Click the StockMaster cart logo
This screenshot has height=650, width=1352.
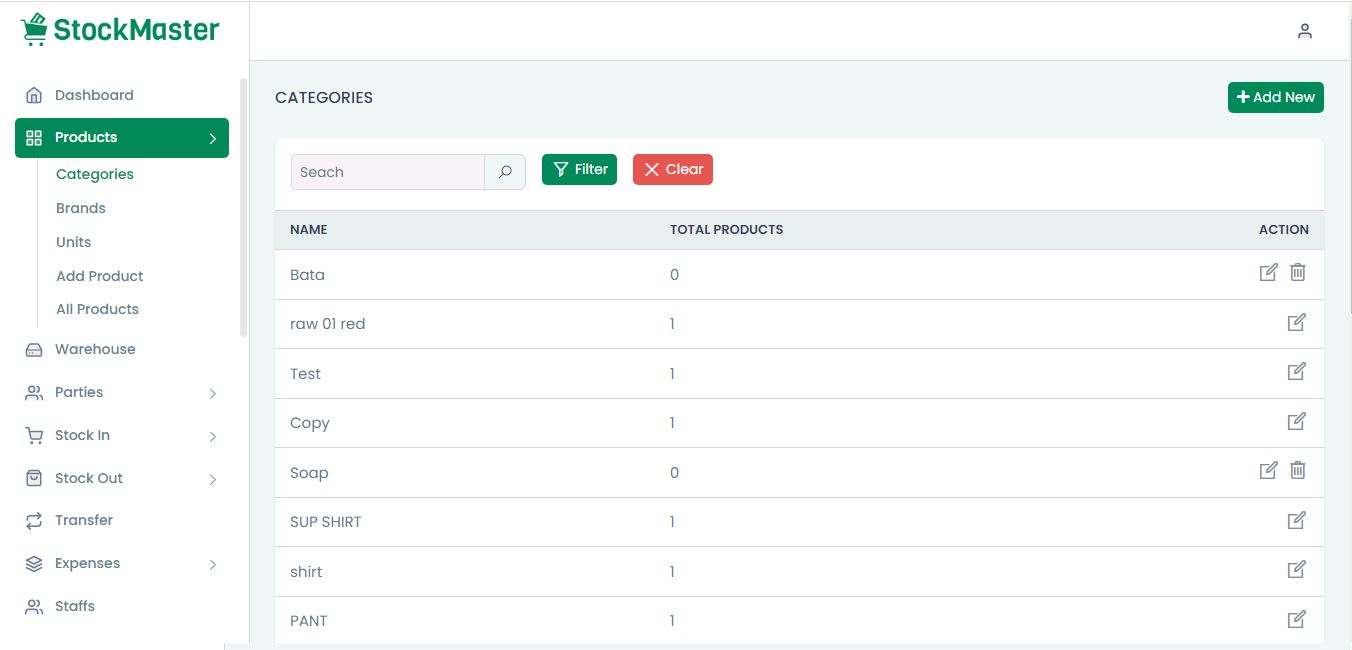point(34,30)
